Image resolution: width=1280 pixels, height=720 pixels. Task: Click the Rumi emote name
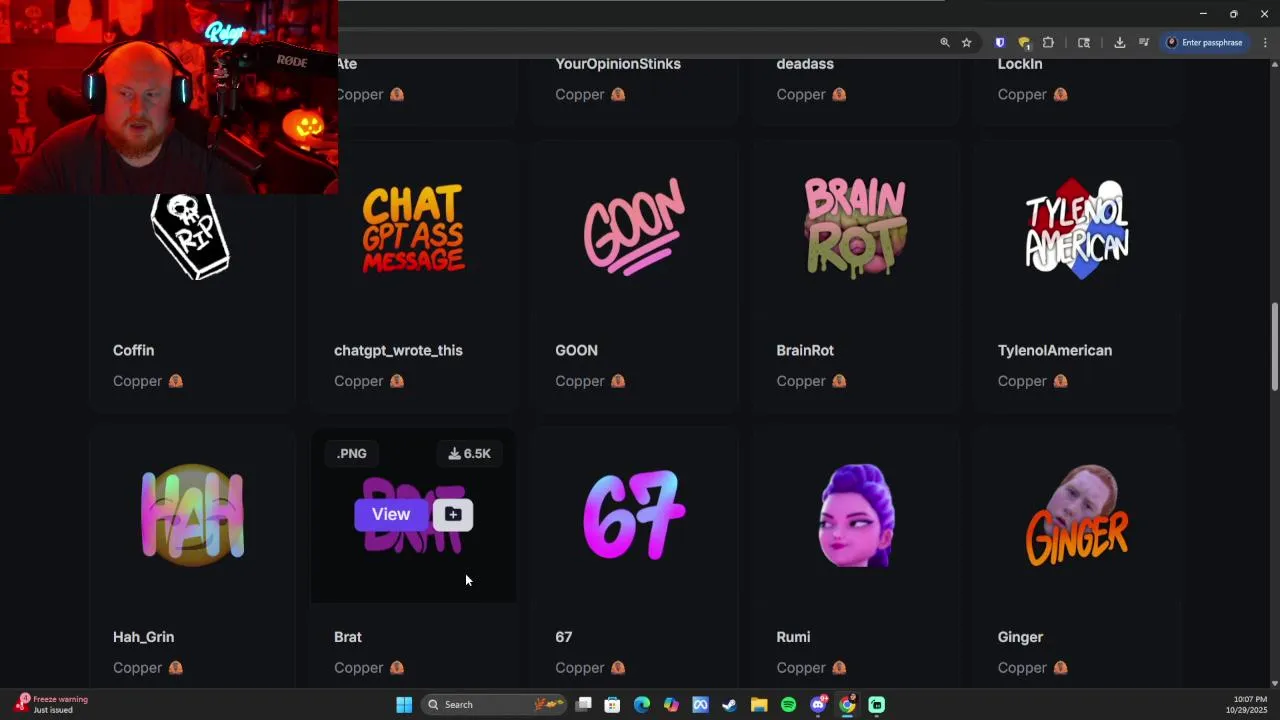click(x=793, y=637)
